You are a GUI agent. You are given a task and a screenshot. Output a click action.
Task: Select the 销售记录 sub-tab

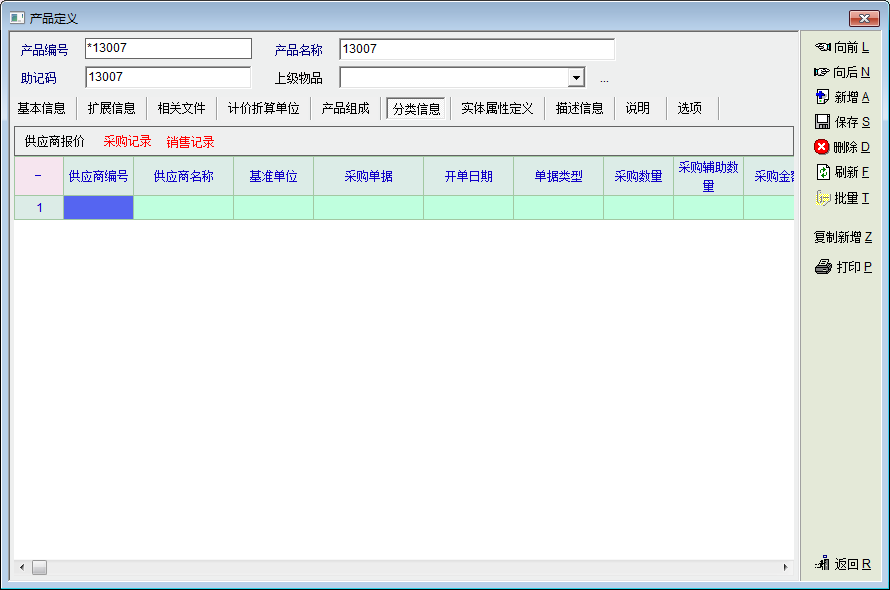(x=190, y=142)
